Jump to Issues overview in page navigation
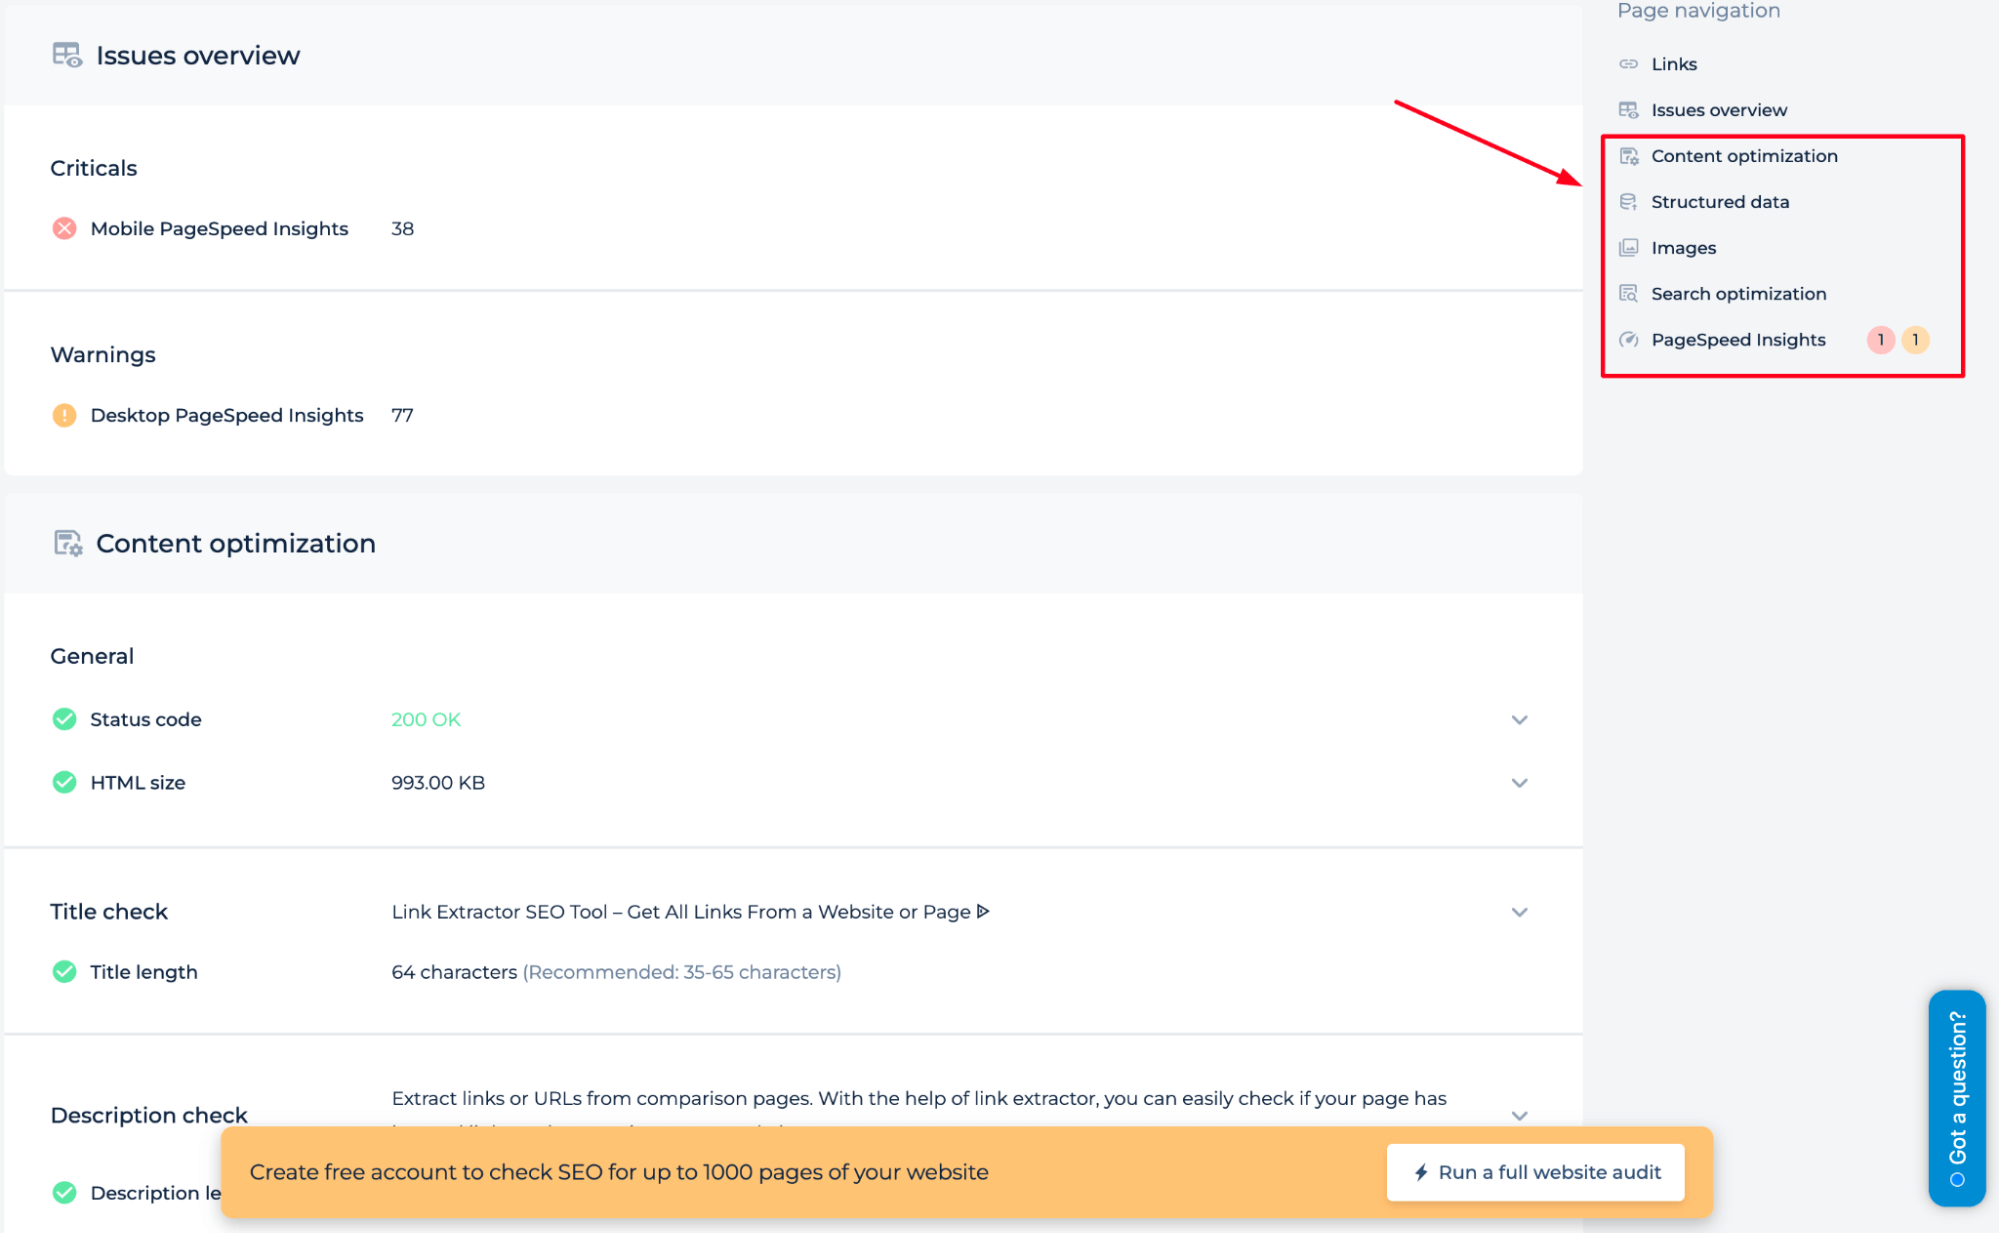The width and height of the screenshot is (1999, 1233). point(1718,110)
